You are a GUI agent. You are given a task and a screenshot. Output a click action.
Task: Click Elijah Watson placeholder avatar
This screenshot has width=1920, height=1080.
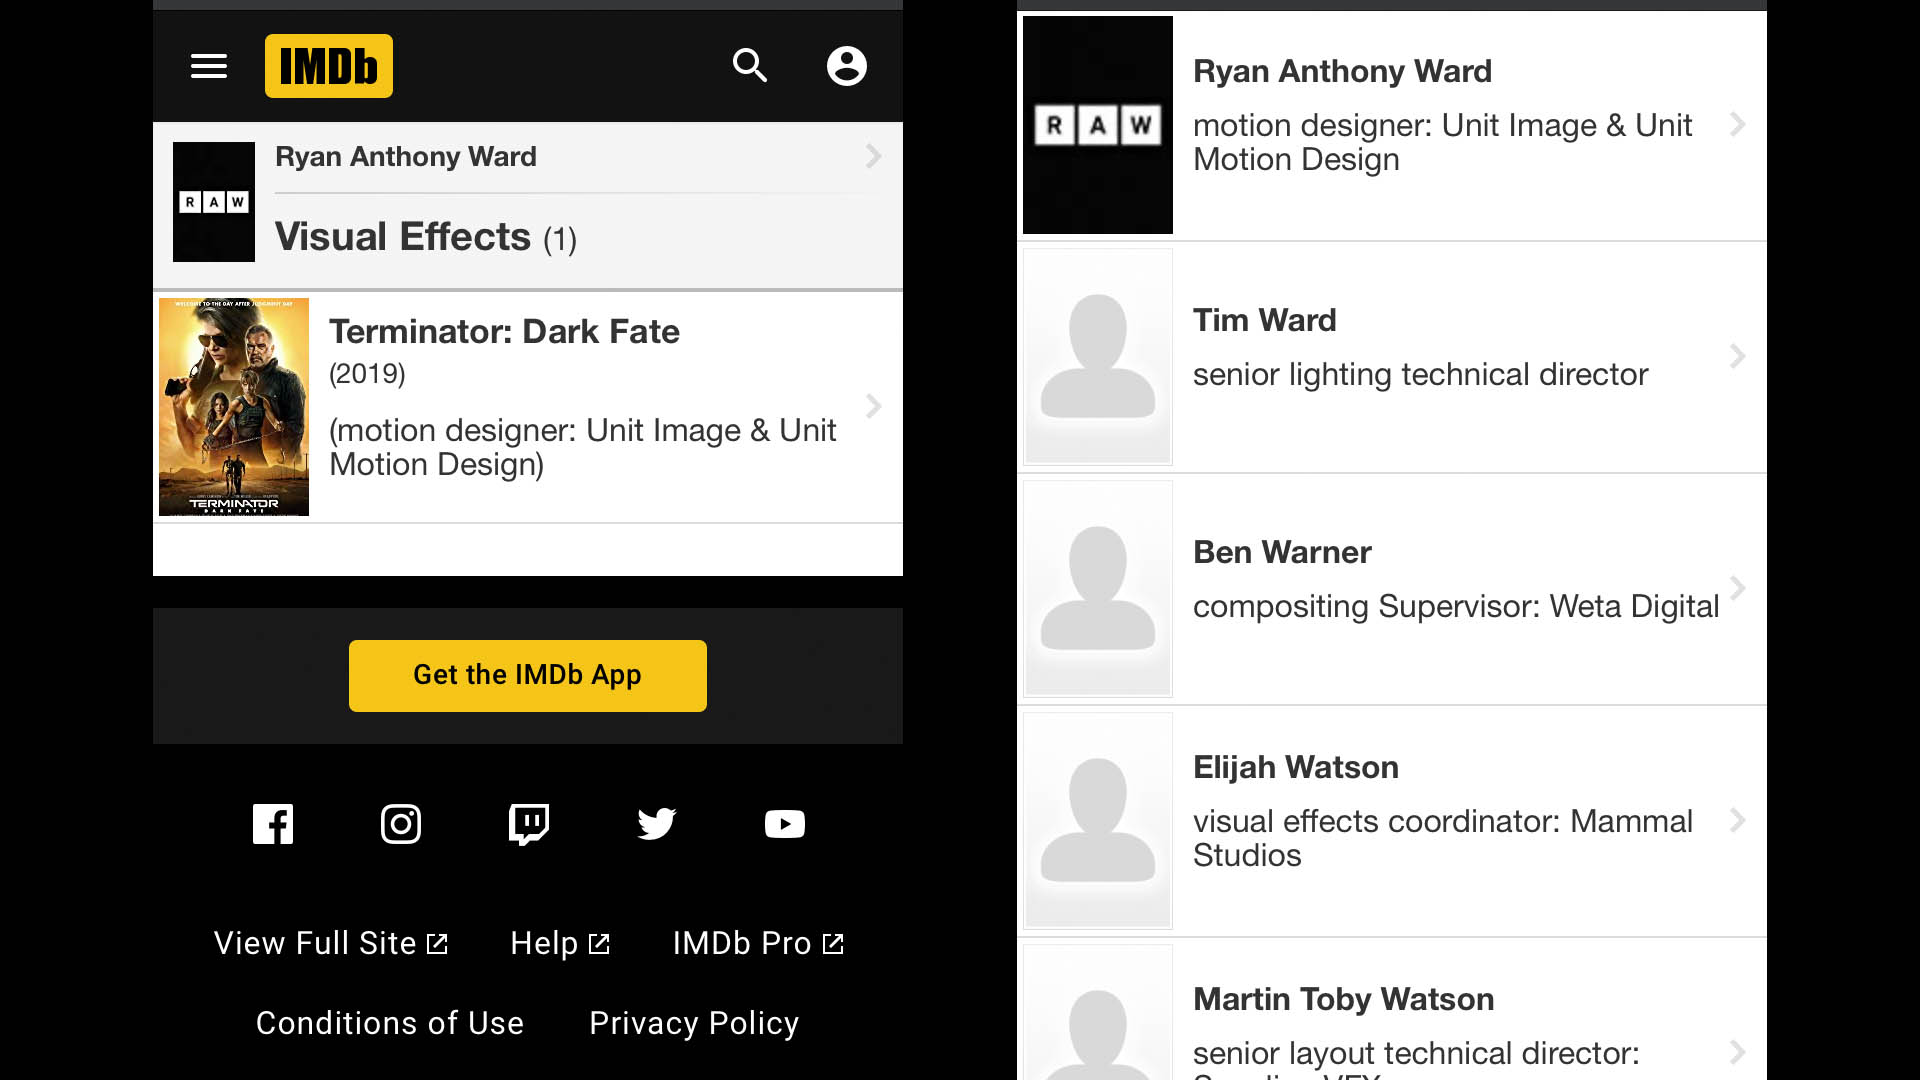pos(1098,820)
